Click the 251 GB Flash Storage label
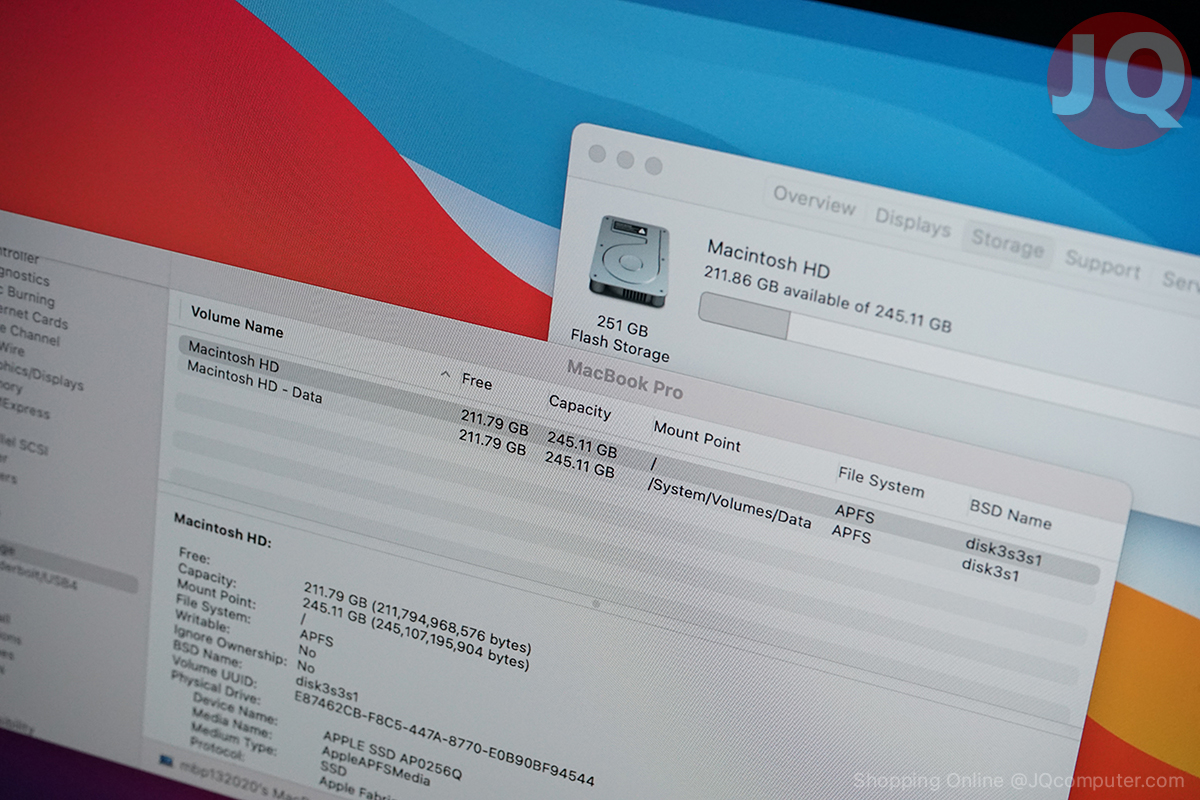 (620, 340)
